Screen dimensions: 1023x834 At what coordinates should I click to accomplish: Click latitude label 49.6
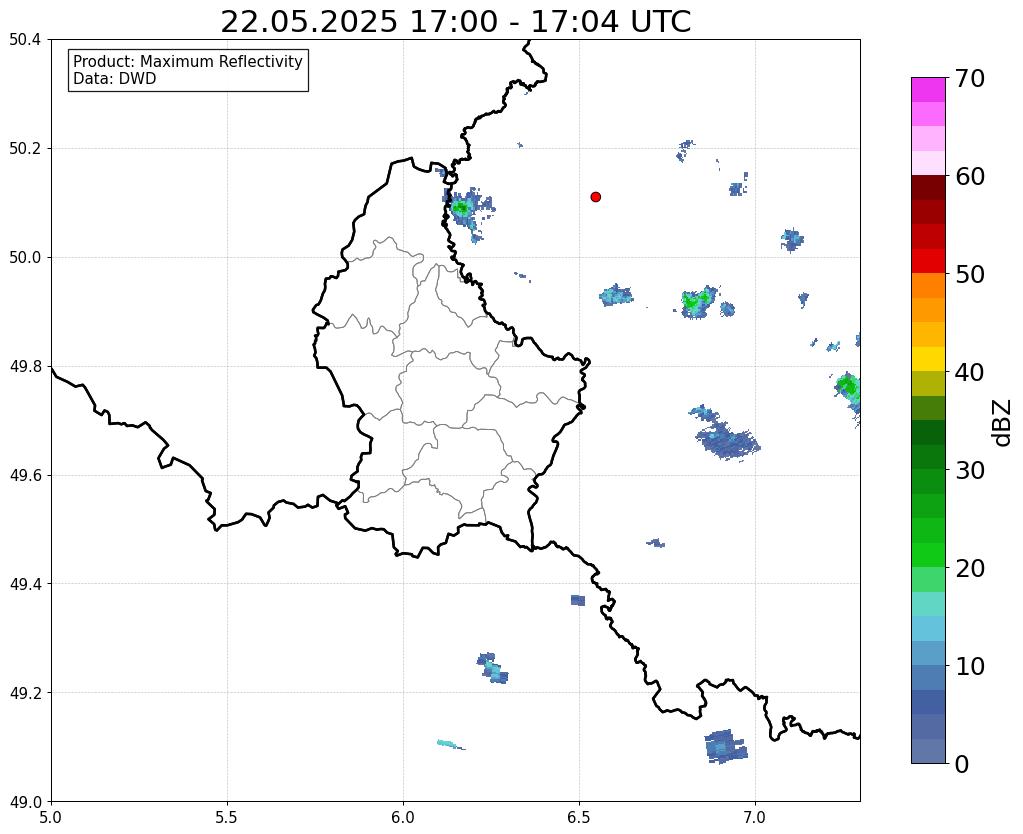(x=25, y=475)
